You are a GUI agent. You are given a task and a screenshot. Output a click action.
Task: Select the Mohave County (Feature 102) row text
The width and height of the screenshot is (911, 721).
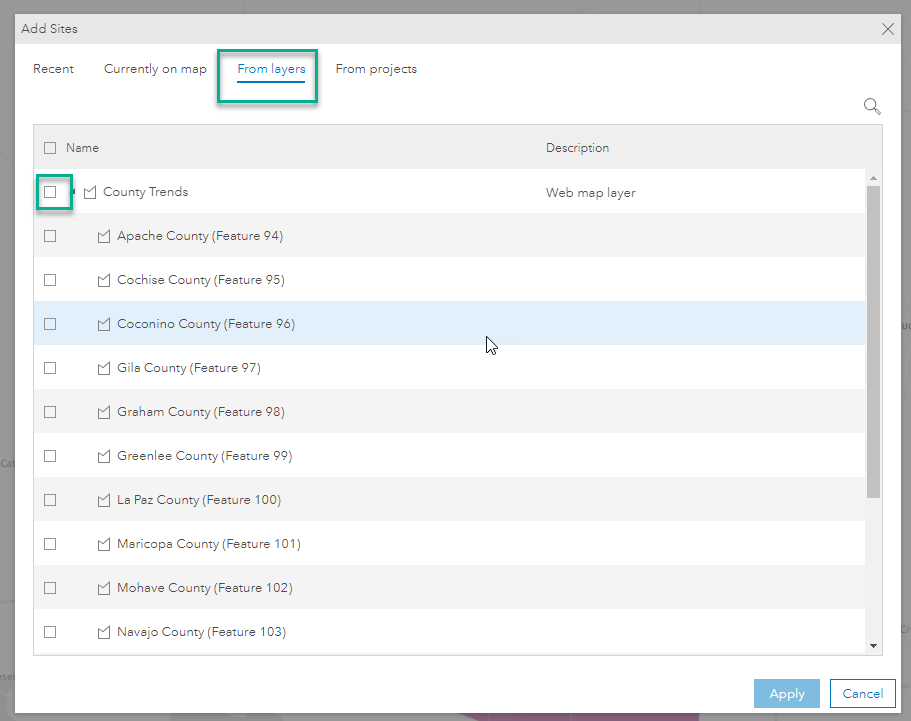[205, 588]
